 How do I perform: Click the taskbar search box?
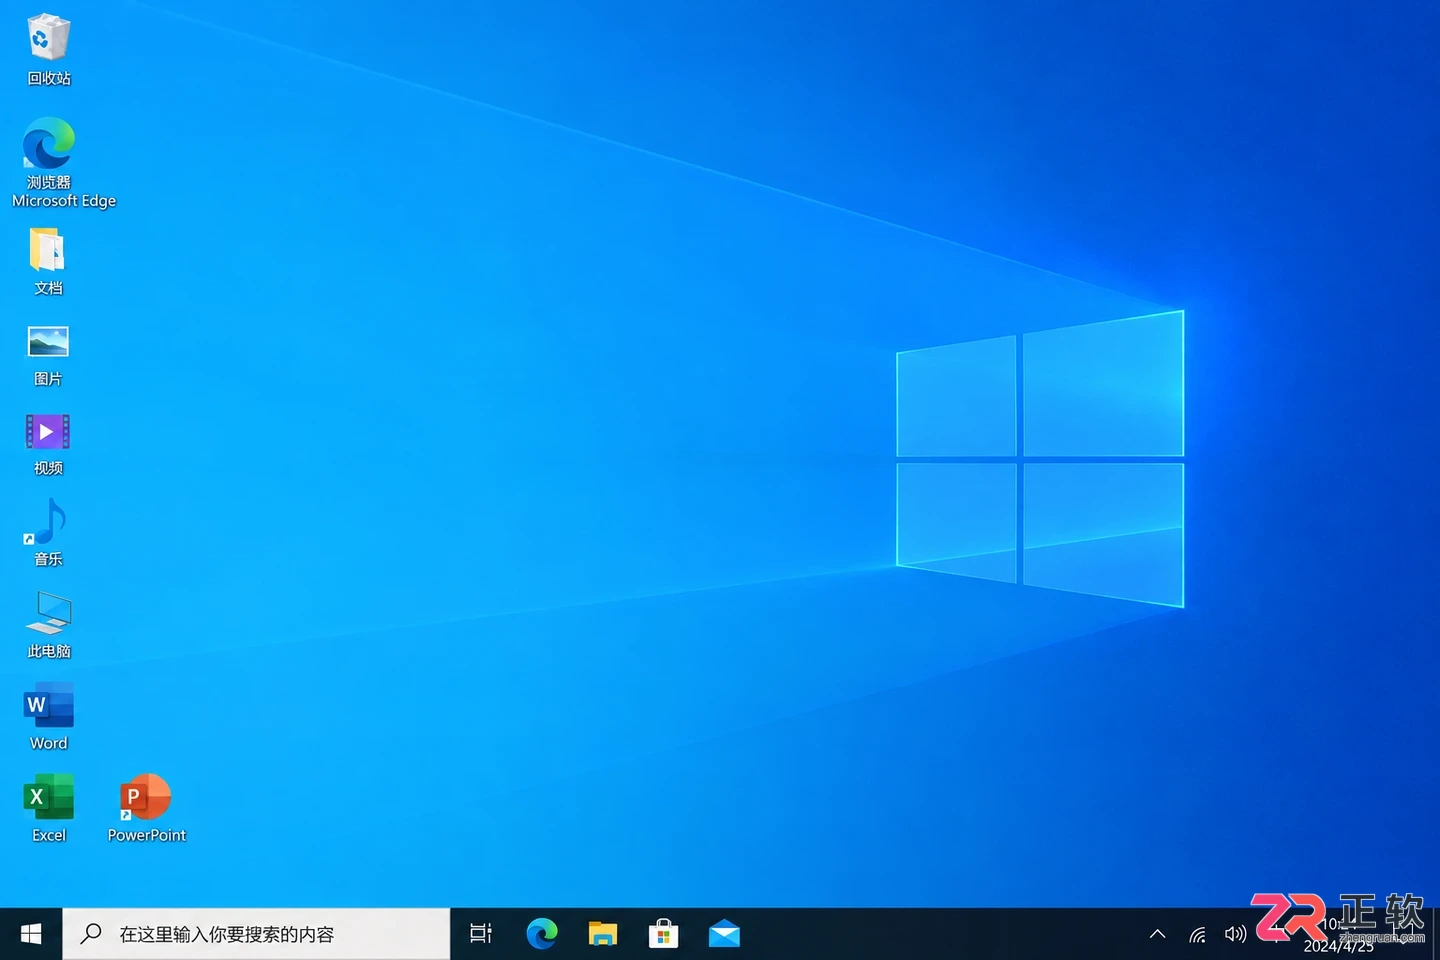(256, 934)
